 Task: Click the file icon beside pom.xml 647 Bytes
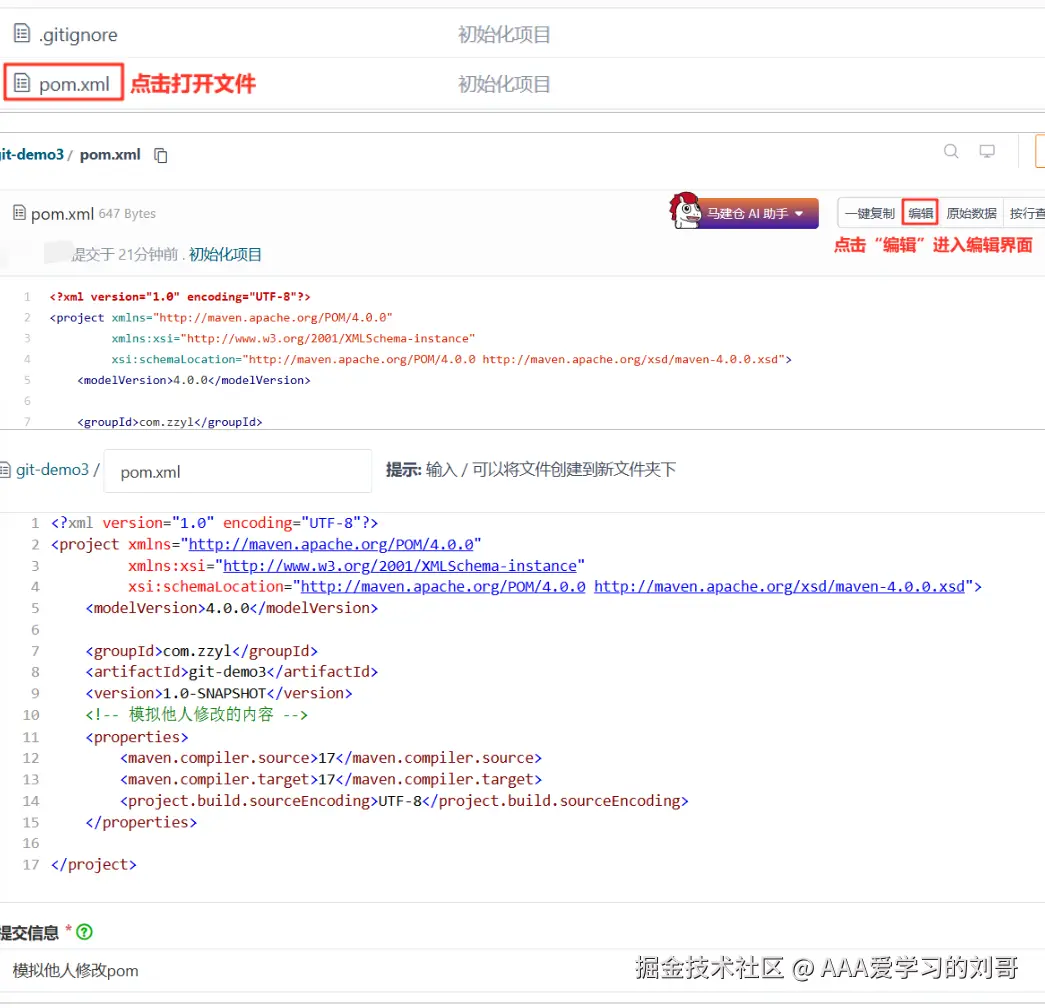20,213
